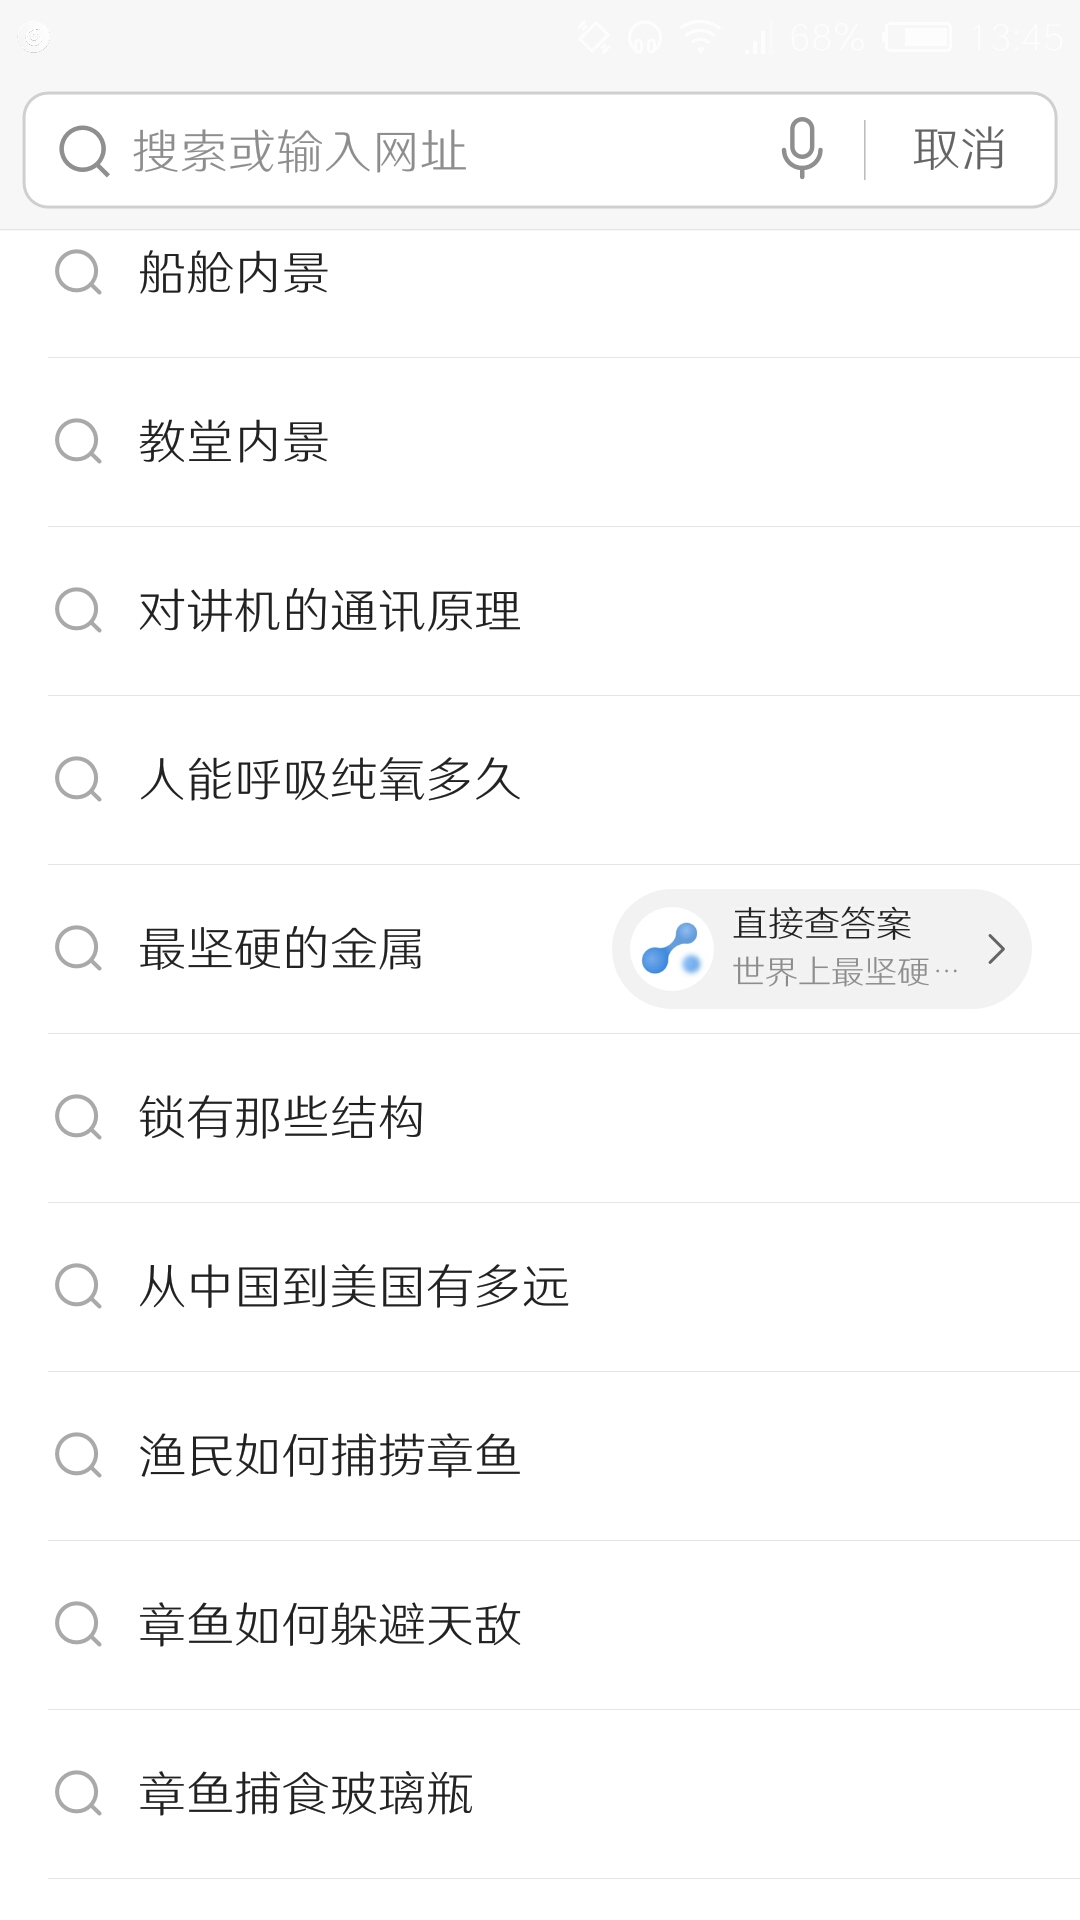This screenshot has height=1920, width=1080.
Task: Click magnifier icon beside 对讲机的通讯原理
Action: click(x=78, y=610)
